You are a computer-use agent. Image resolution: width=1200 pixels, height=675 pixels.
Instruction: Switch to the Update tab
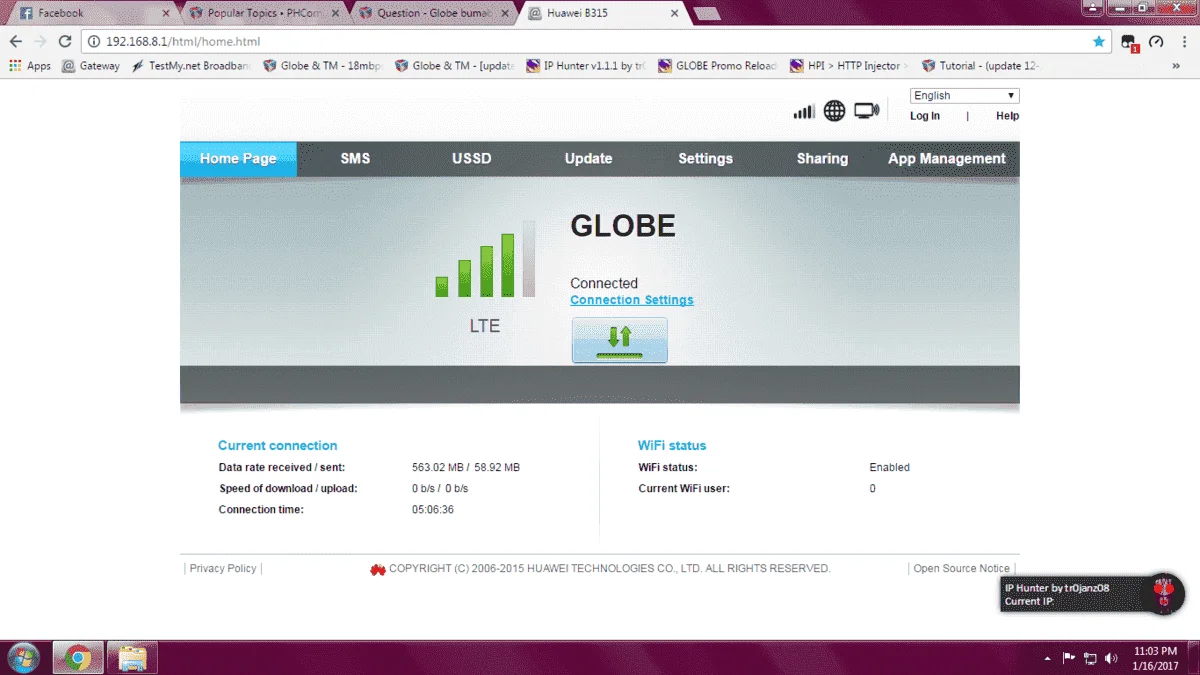point(588,158)
